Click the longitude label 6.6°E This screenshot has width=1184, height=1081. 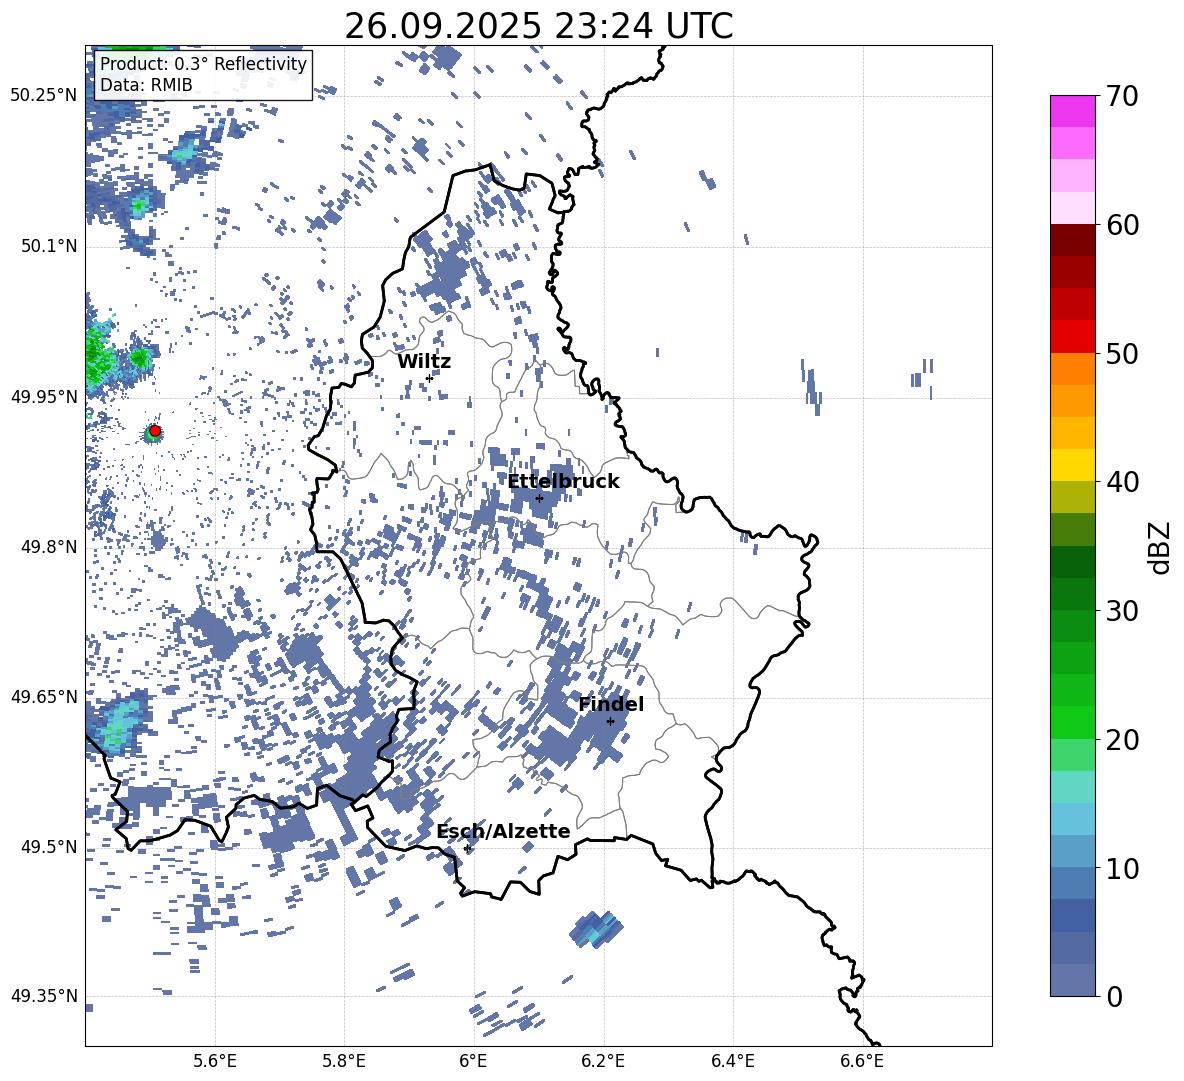(x=862, y=1061)
